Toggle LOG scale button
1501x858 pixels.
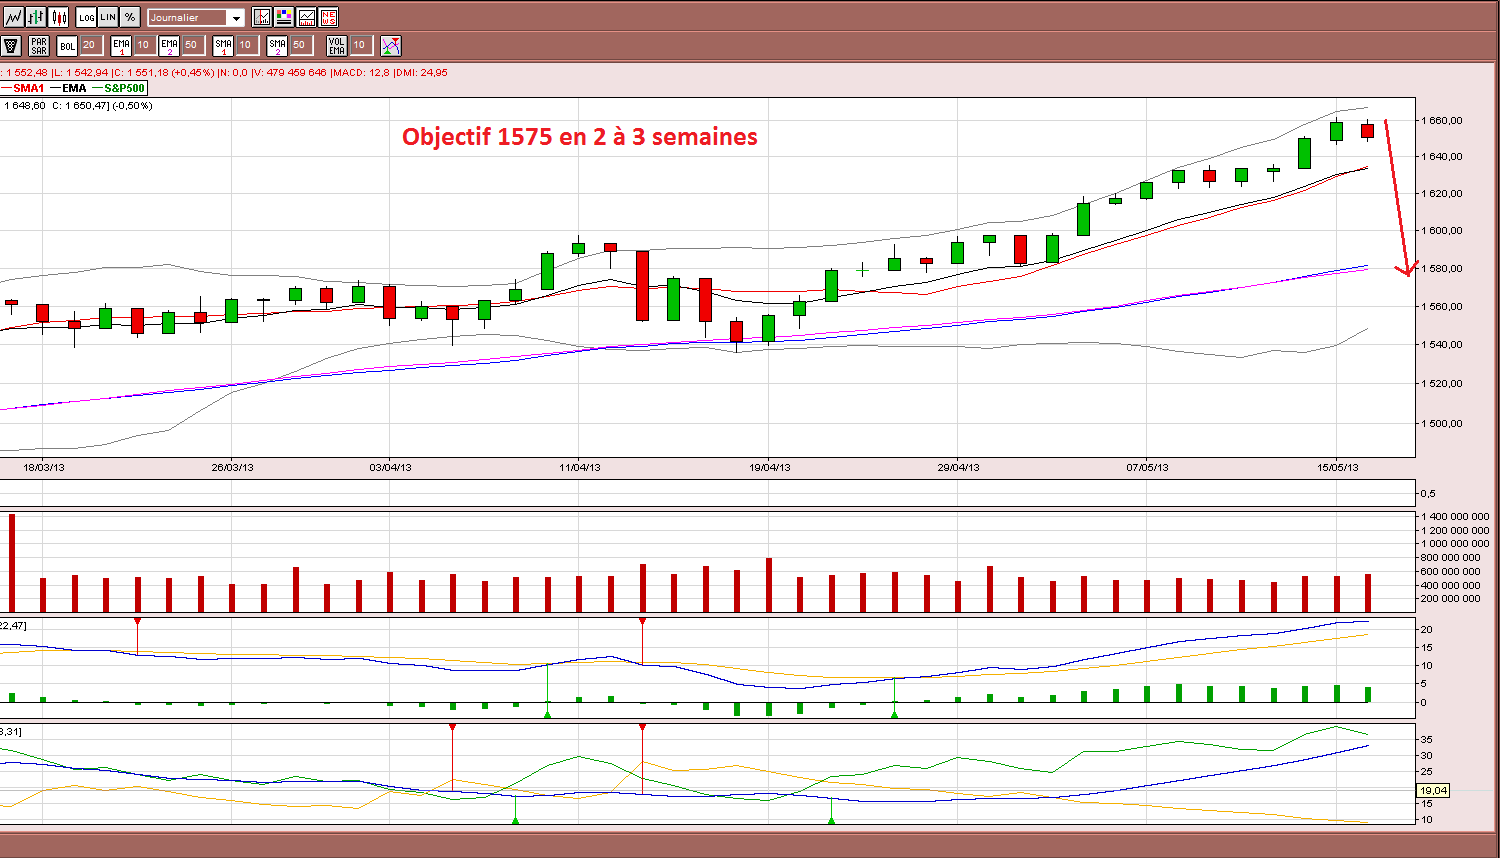click(86, 17)
